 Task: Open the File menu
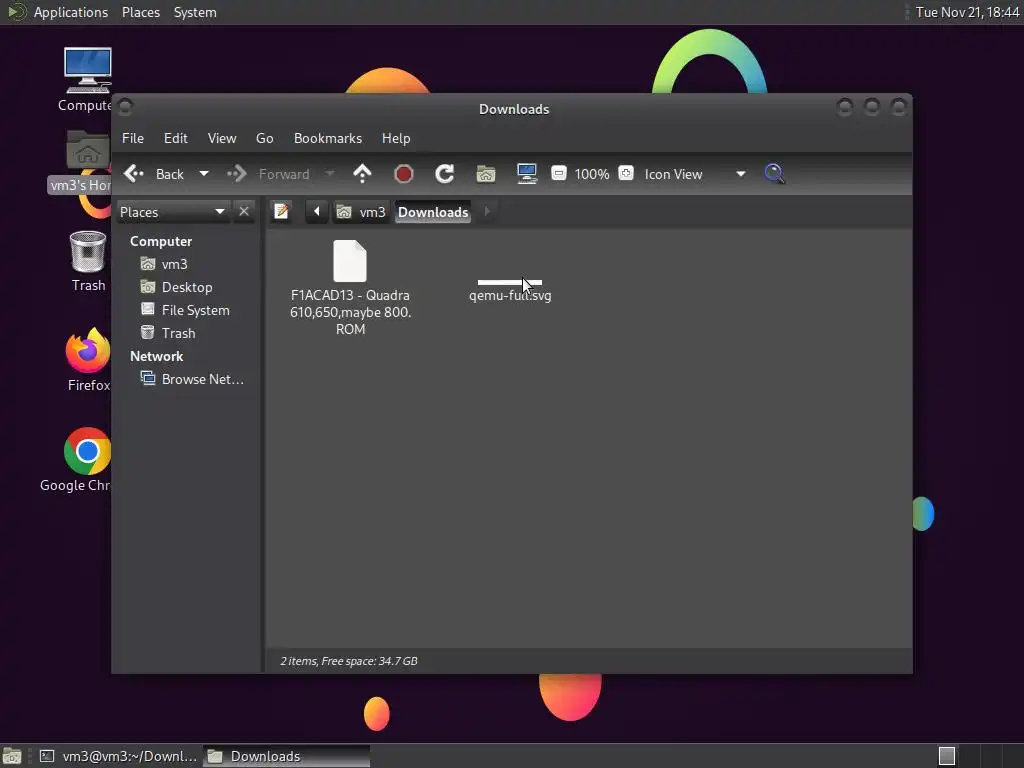pyautogui.click(x=133, y=138)
